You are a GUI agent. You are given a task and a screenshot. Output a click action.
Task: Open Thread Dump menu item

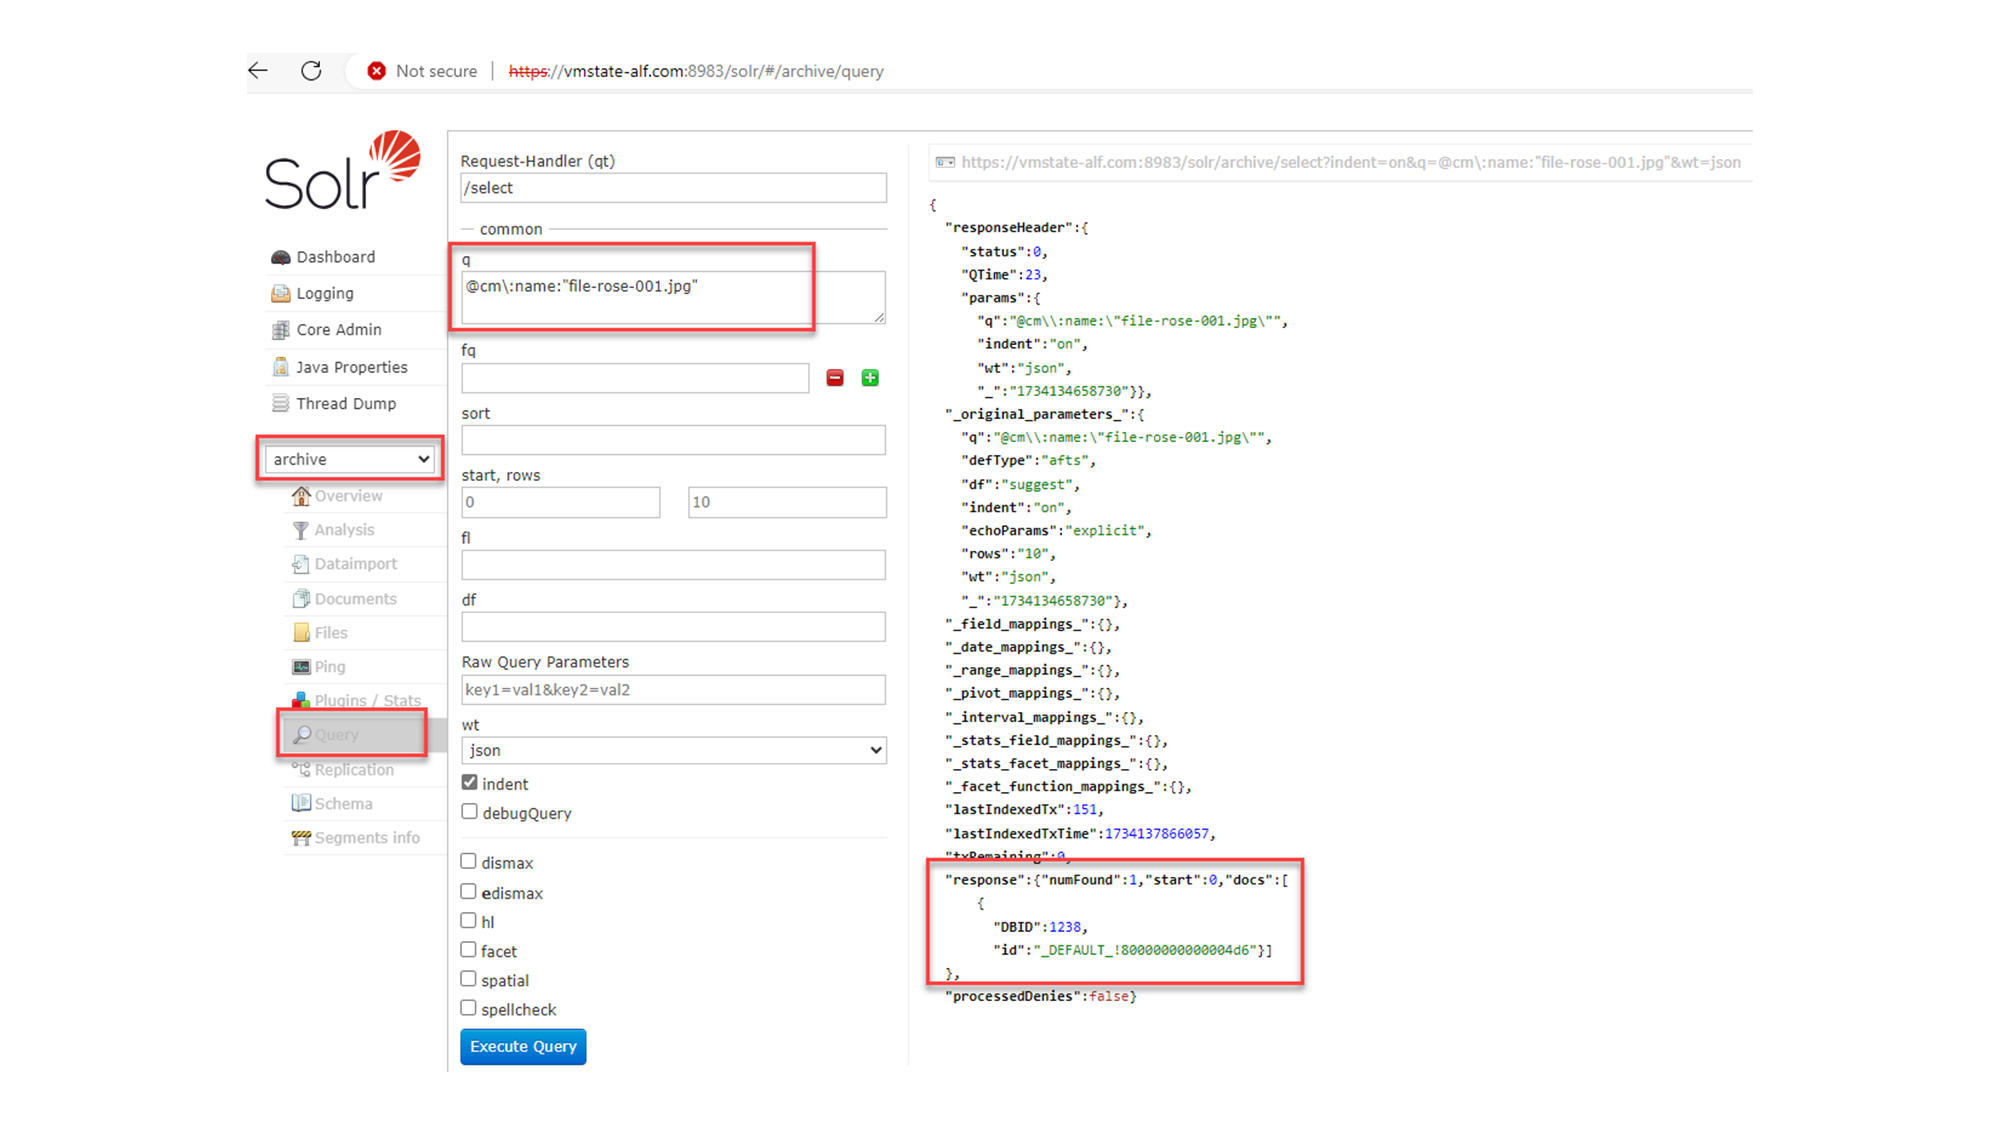point(346,404)
